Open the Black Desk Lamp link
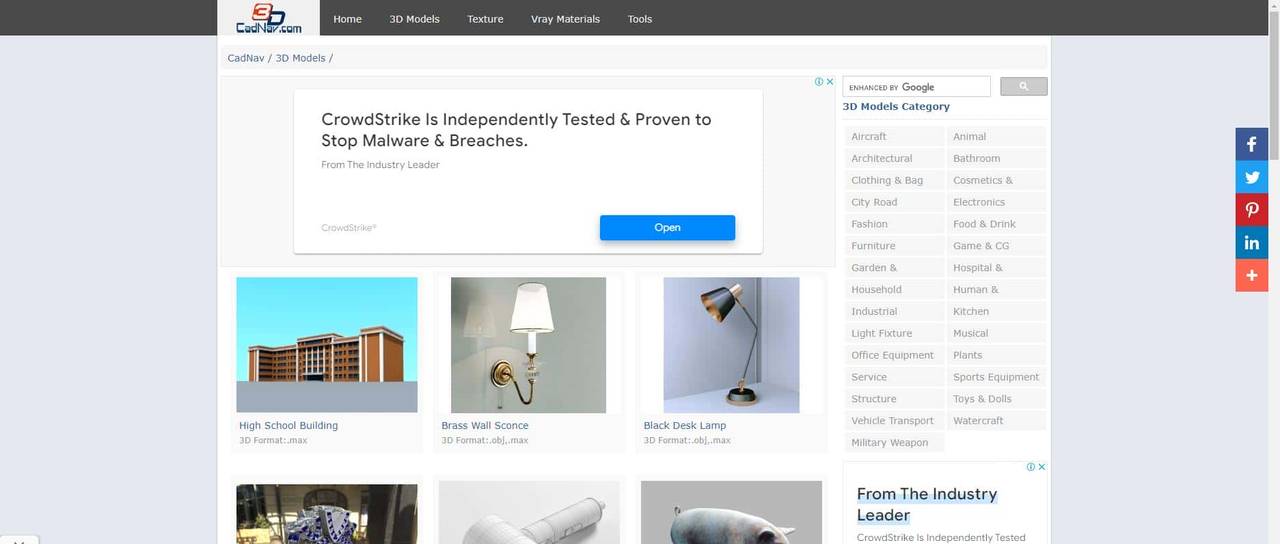The width and height of the screenshot is (1280, 544). pyautogui.click(x=684, y=425)
